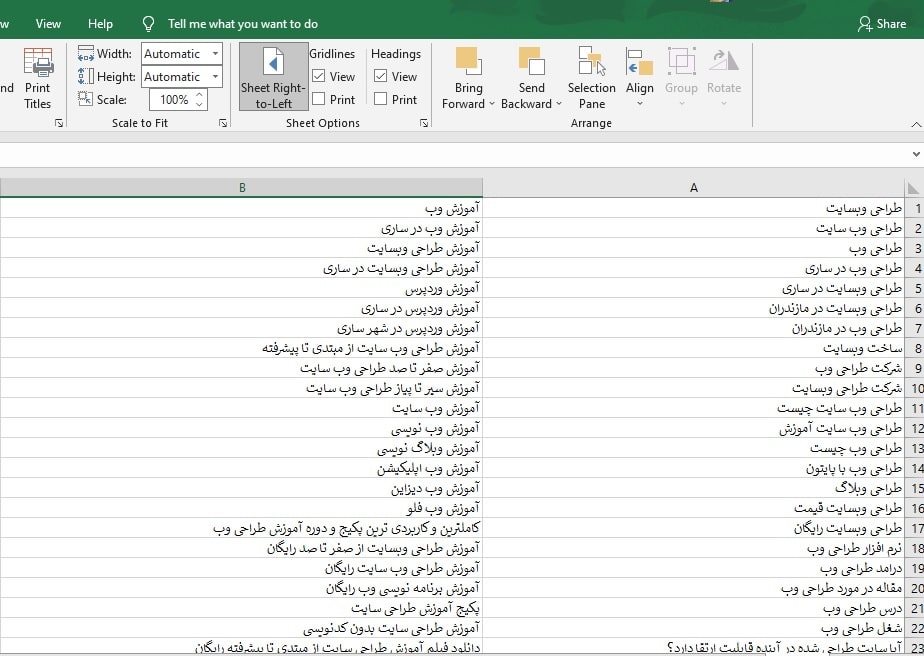Open the Height Automatic dropdown
This screenshot has height=656, width=924.
pyautogui.click(x=216, y=77)
